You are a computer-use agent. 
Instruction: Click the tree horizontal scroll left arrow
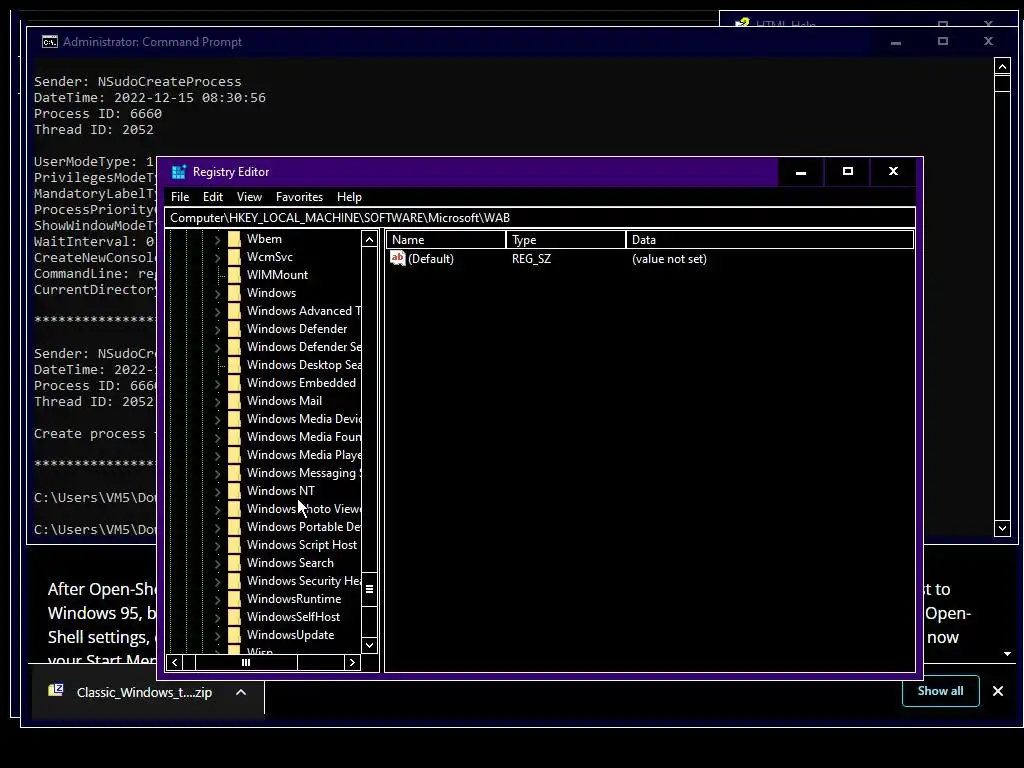[174, 662]
